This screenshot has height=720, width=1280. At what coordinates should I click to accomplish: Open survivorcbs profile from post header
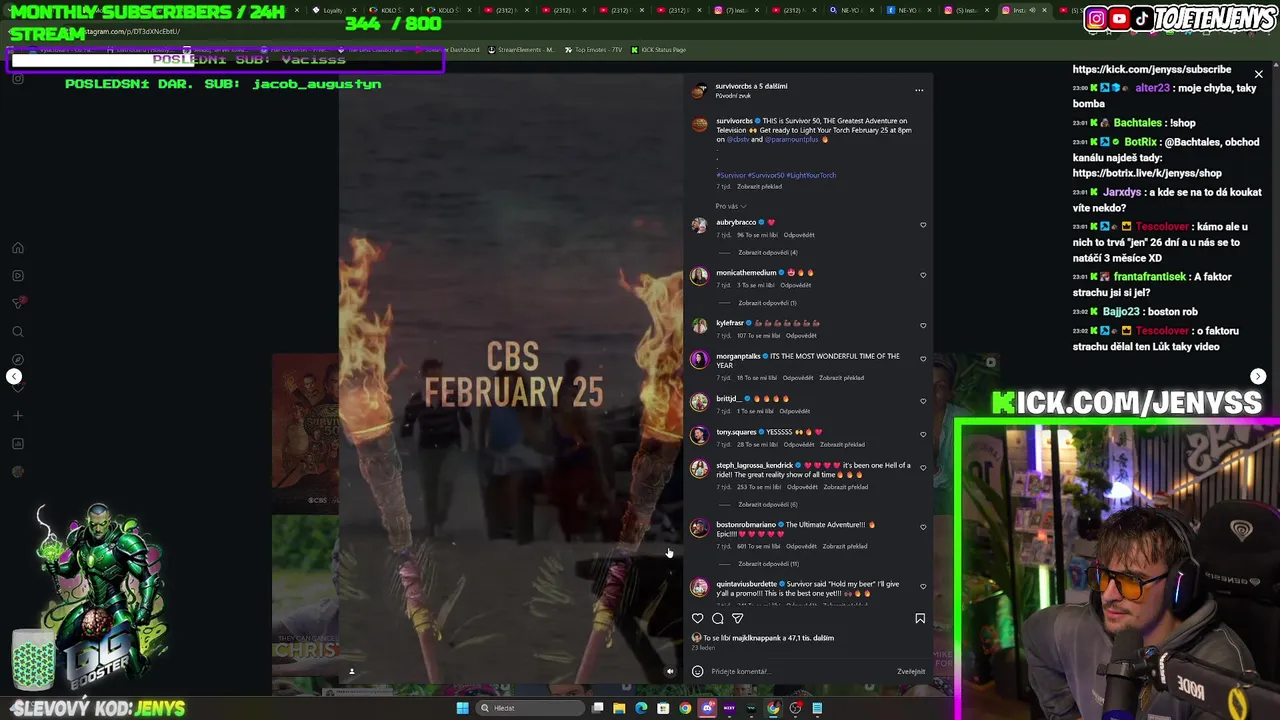(733, 86)
